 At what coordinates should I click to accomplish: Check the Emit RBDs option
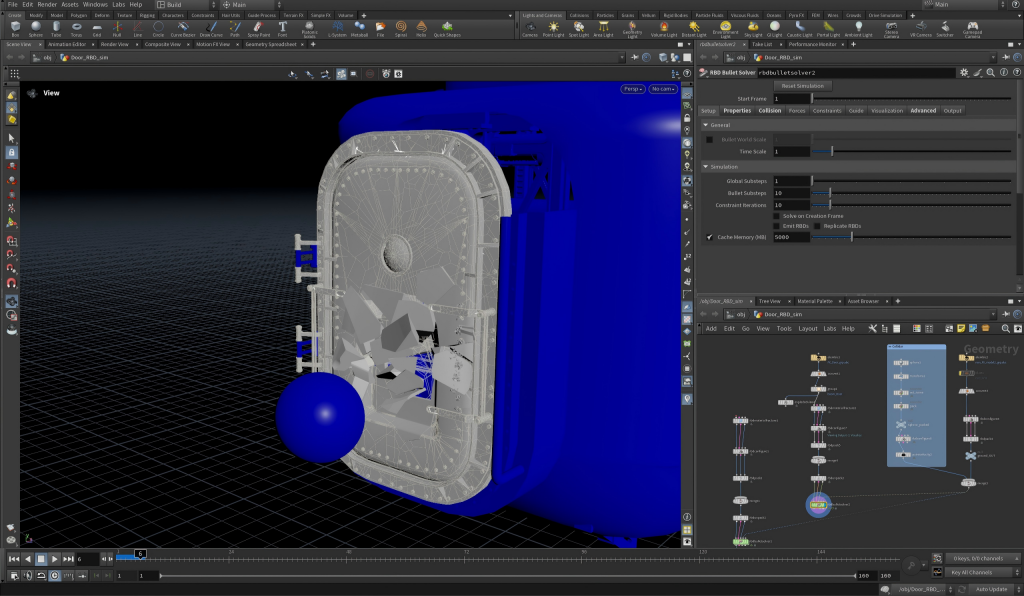click(x=776, y=226)
